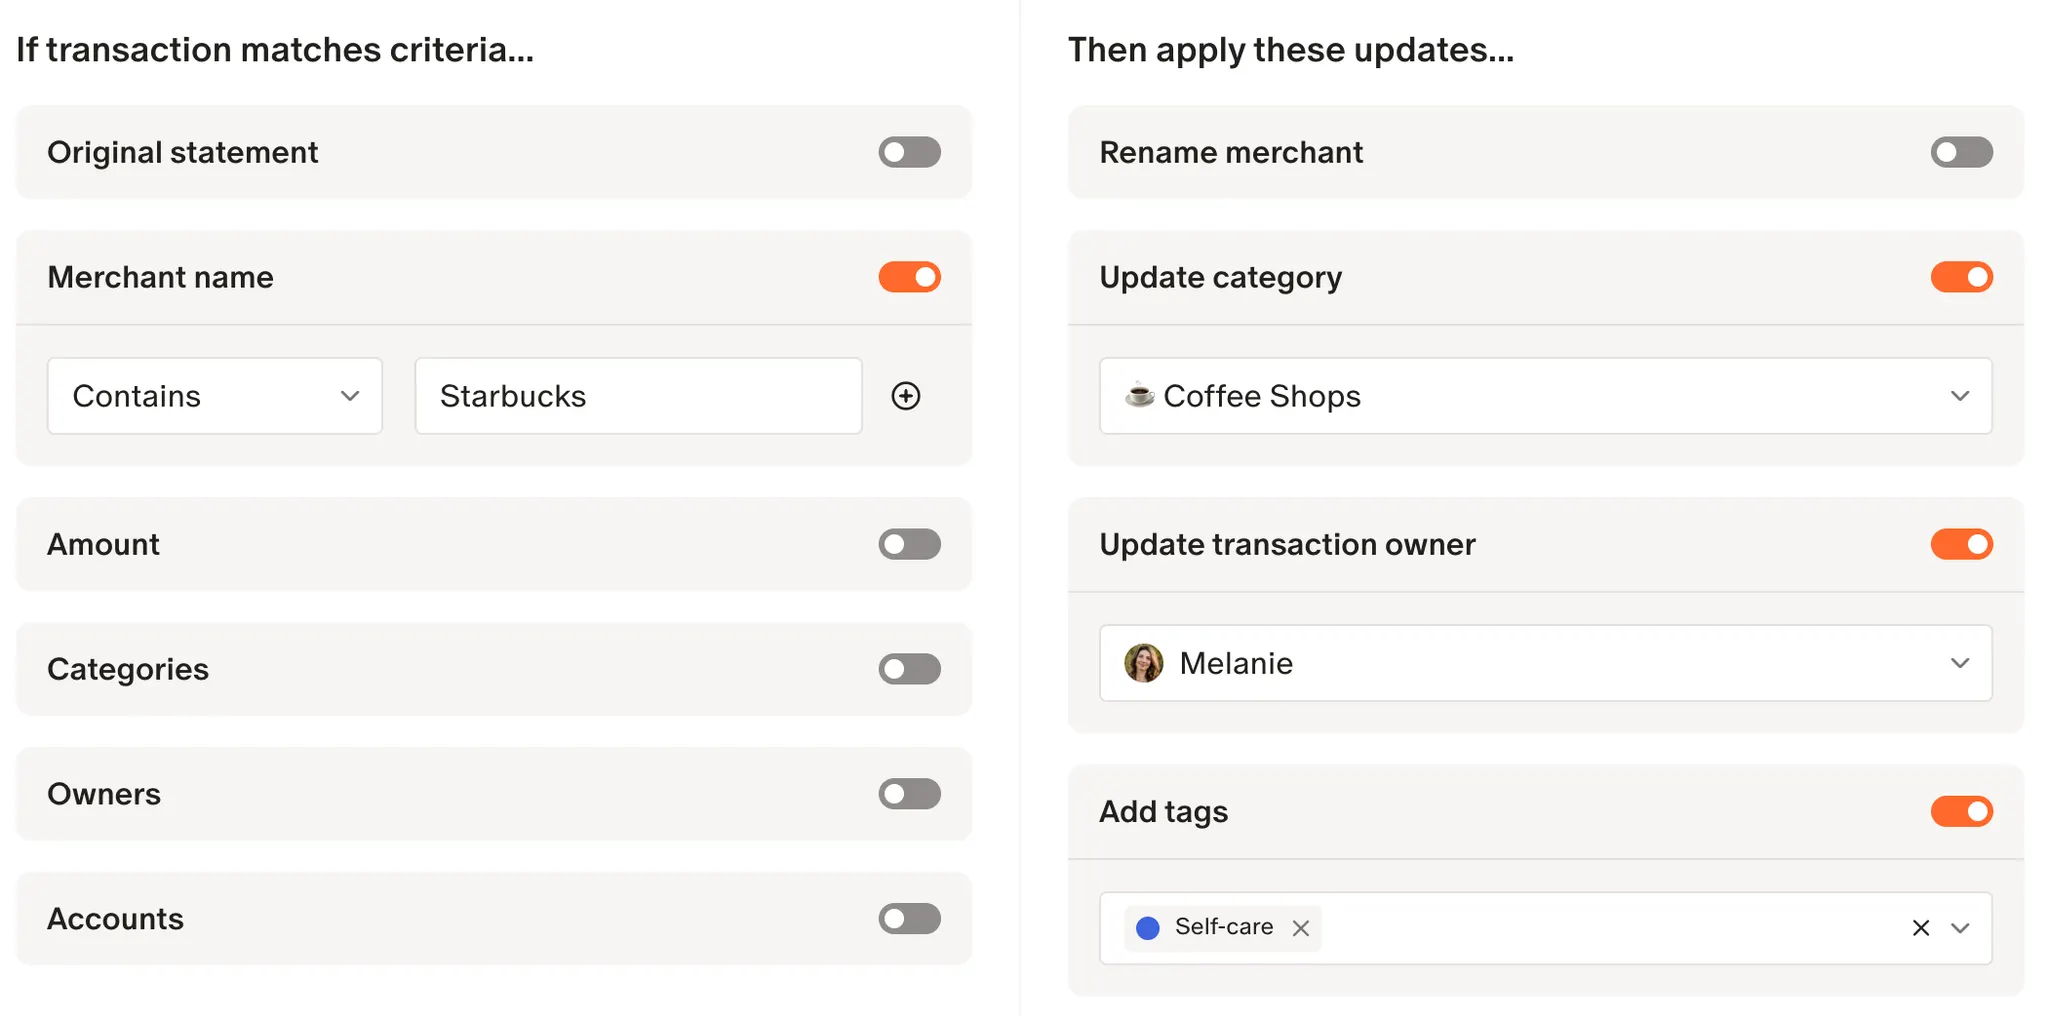Clear all tags in Add tags field
This screenshot has height=1016, width=2048.
coord(1920,928)
